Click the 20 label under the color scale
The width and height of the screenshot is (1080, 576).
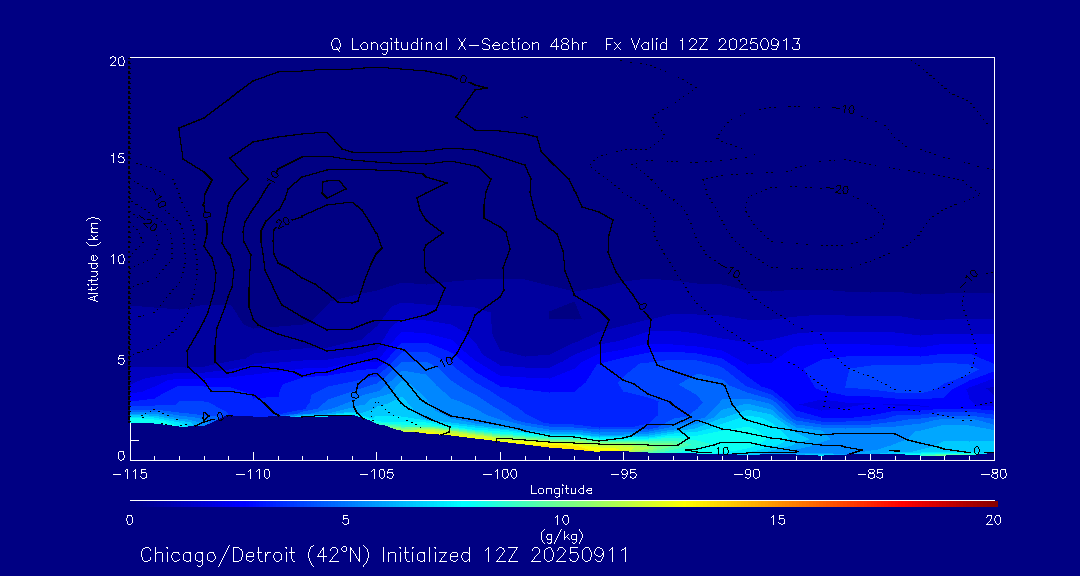(x=993, y=521)
